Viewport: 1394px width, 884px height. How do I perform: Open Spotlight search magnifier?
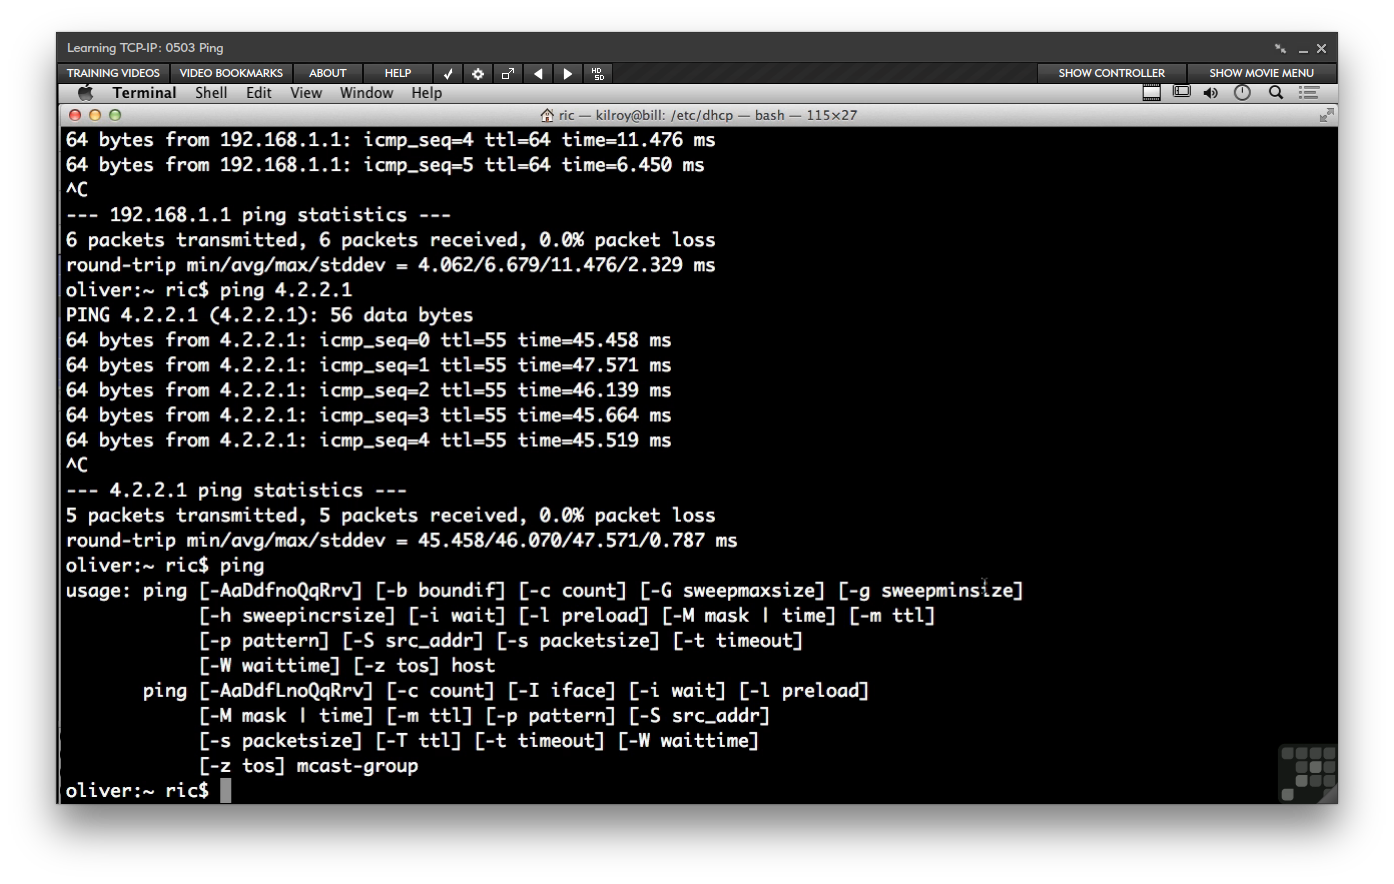click(1276, 93)
